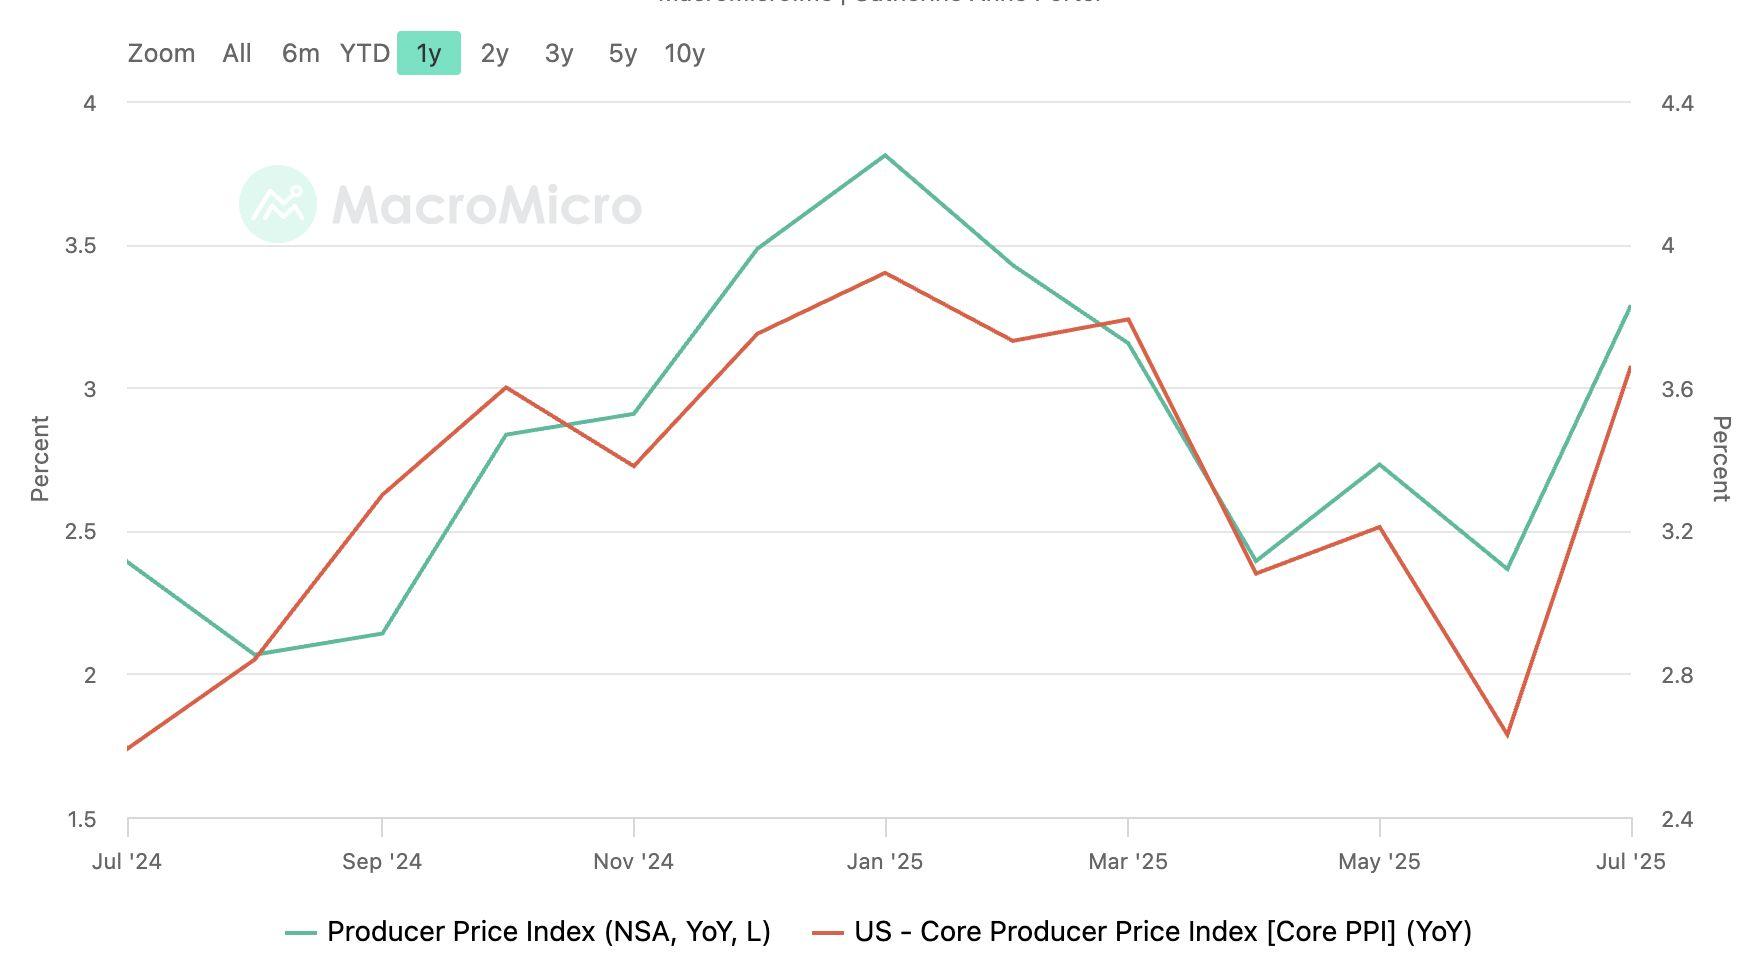This screenshot has width=1759, height=979.
Task: Choose the 2y zoom range
Action: point(494,53)
